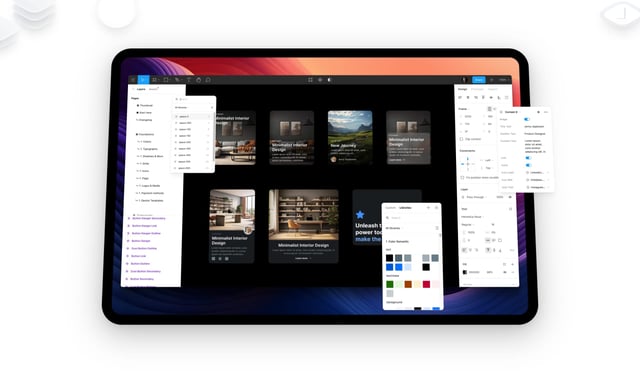The height and width of the screenshot is (371, 640).
Task: Hide the fill using its eye icon
Action: point(505,272)
